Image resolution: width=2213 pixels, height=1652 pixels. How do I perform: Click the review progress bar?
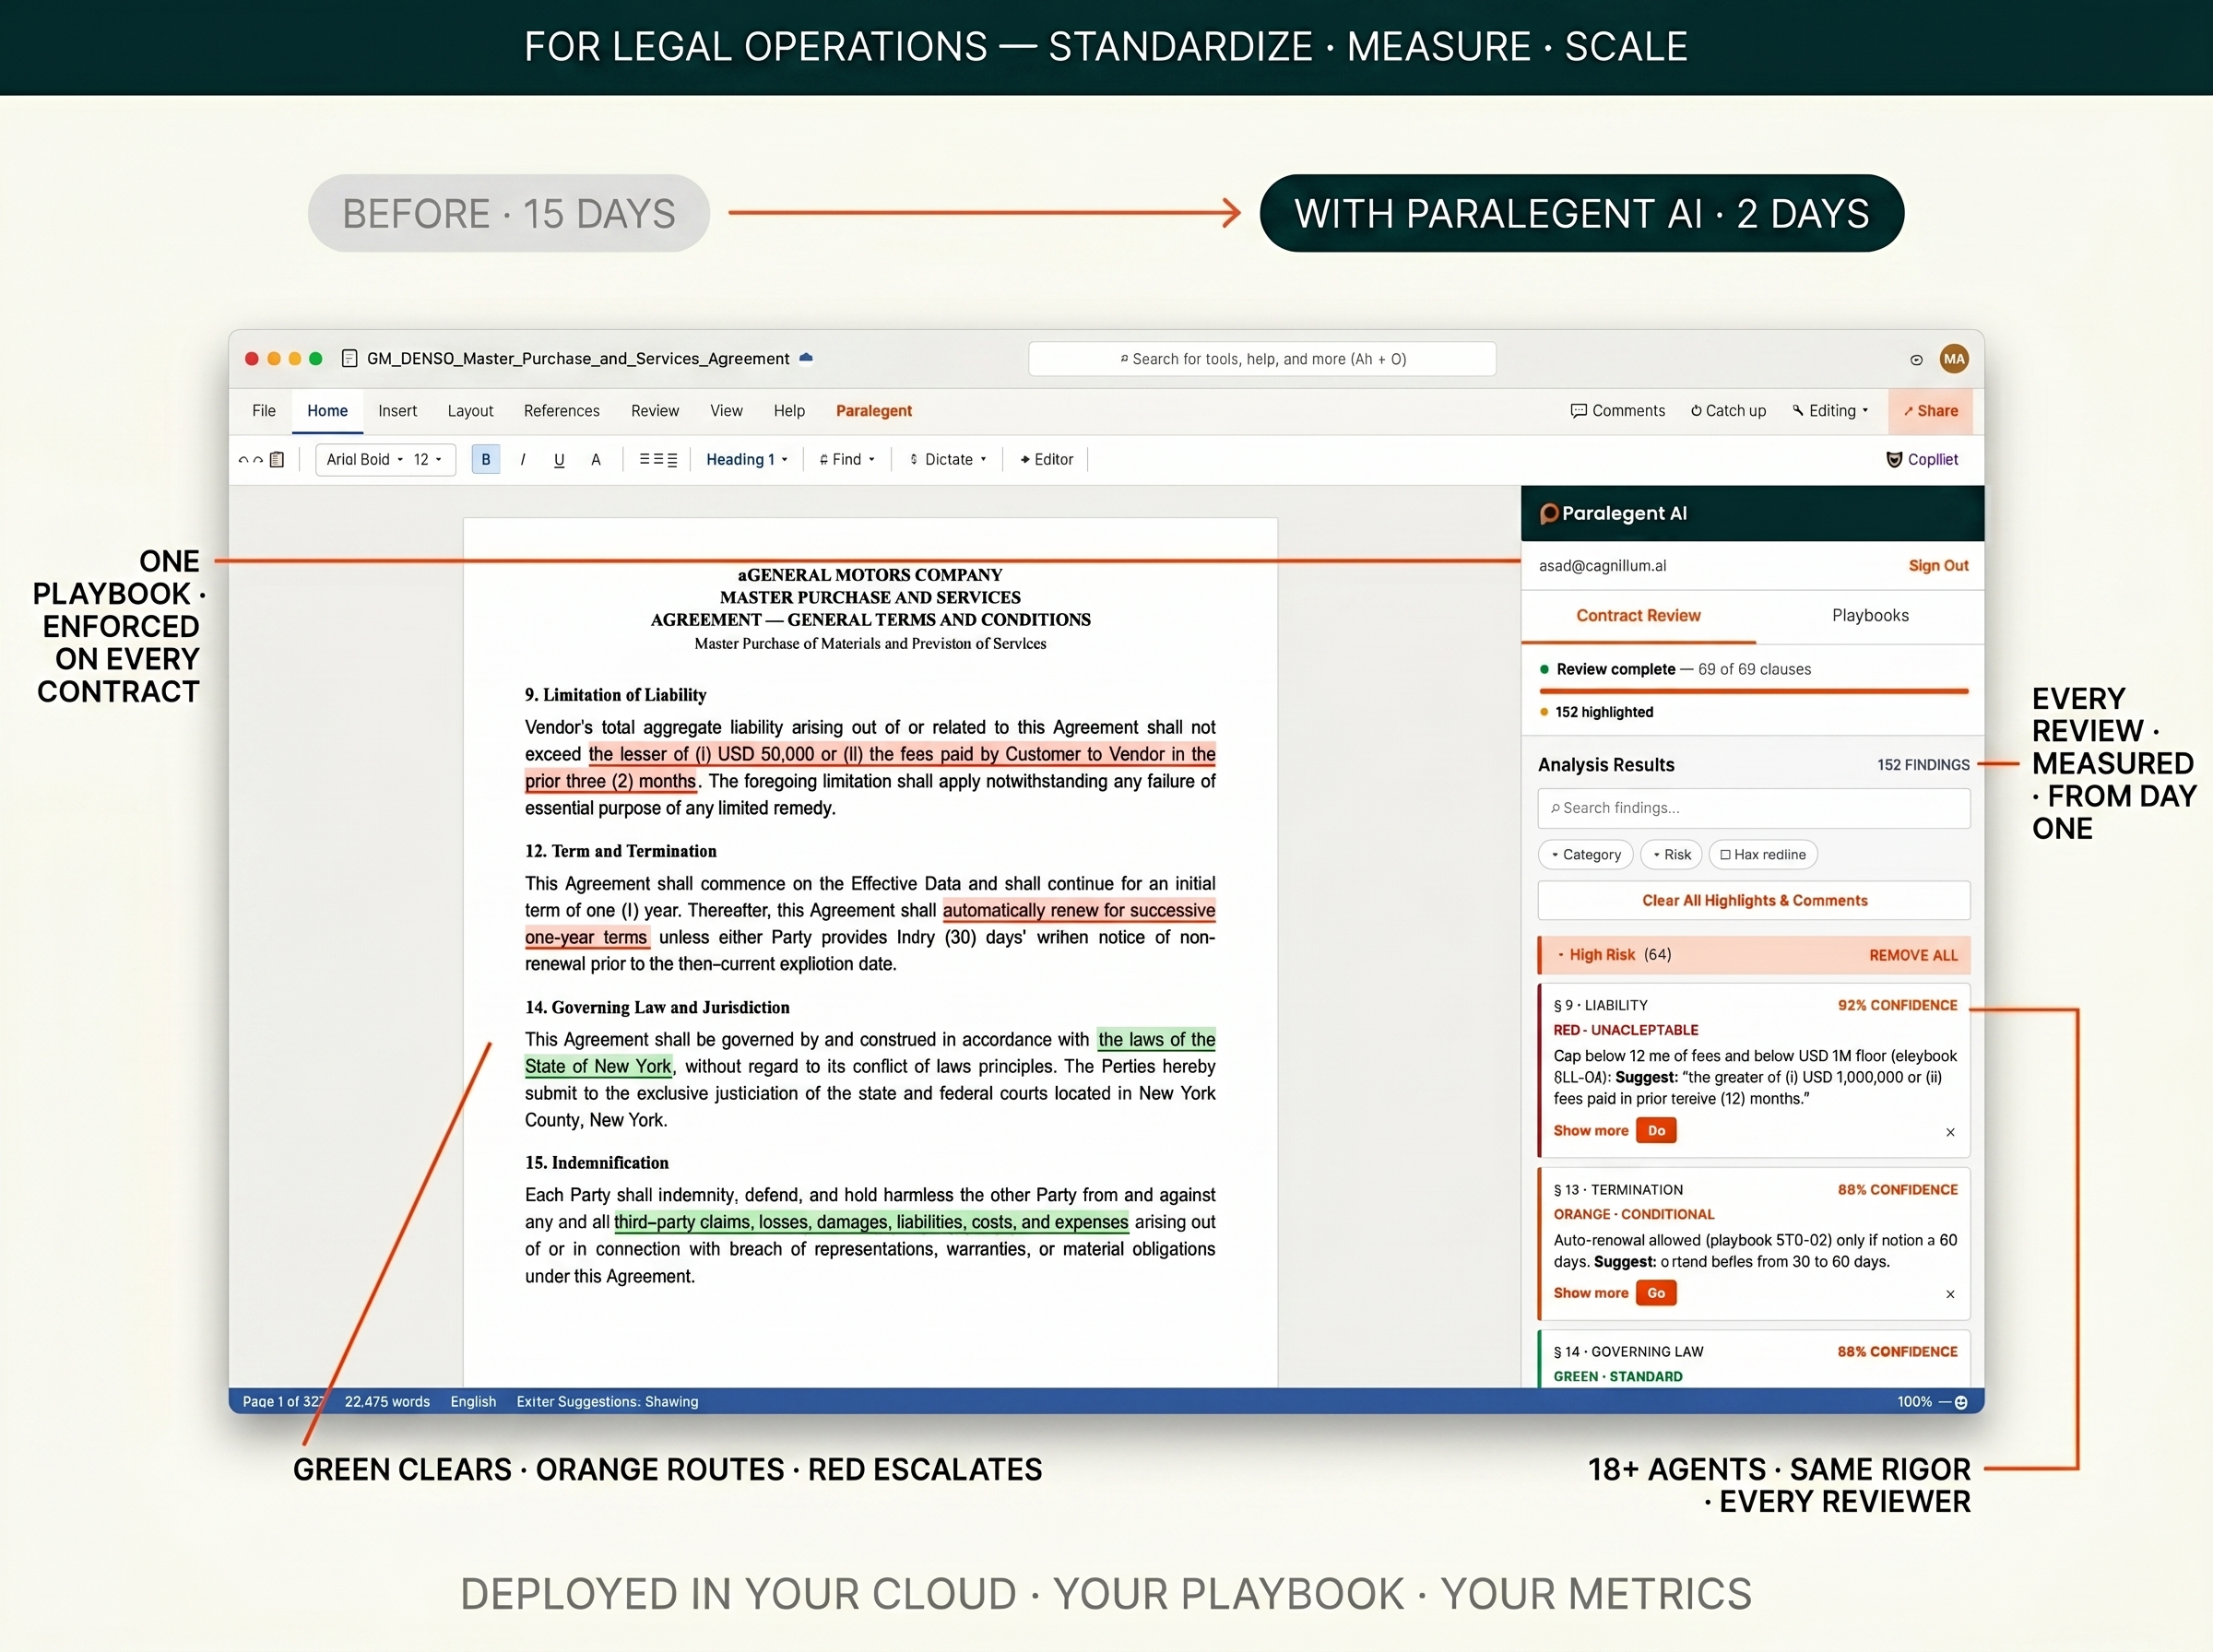click(x=1754, y=691)
